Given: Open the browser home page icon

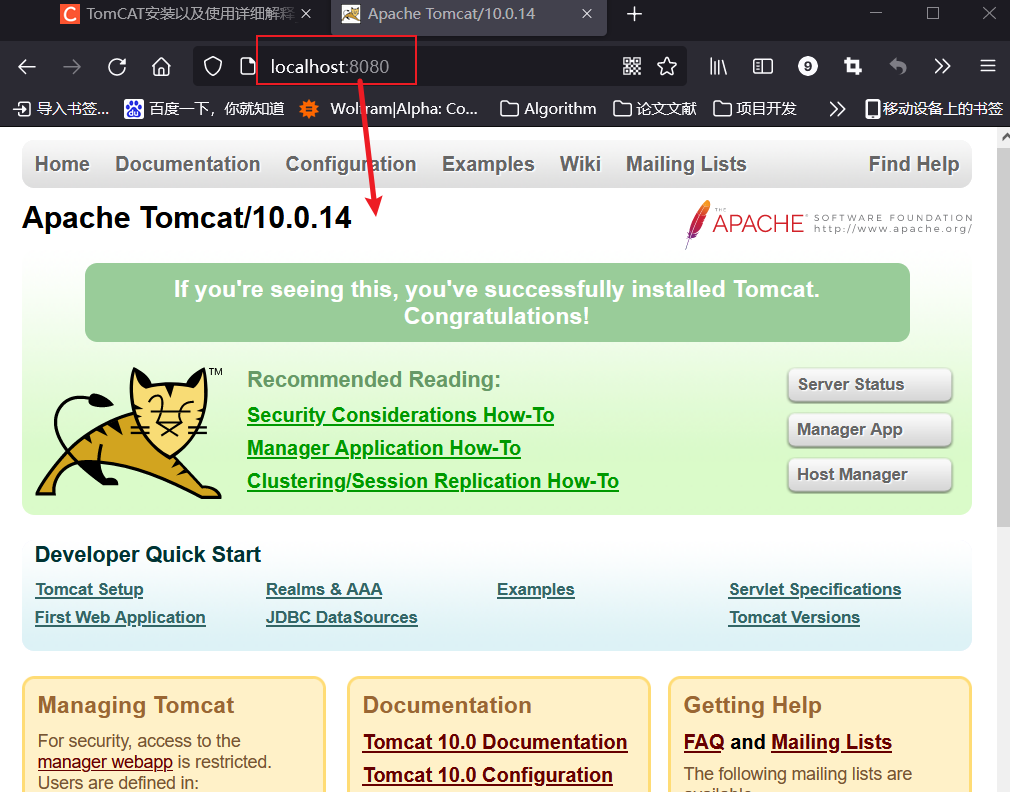Looking at the screenshot, I should [161, 66].
